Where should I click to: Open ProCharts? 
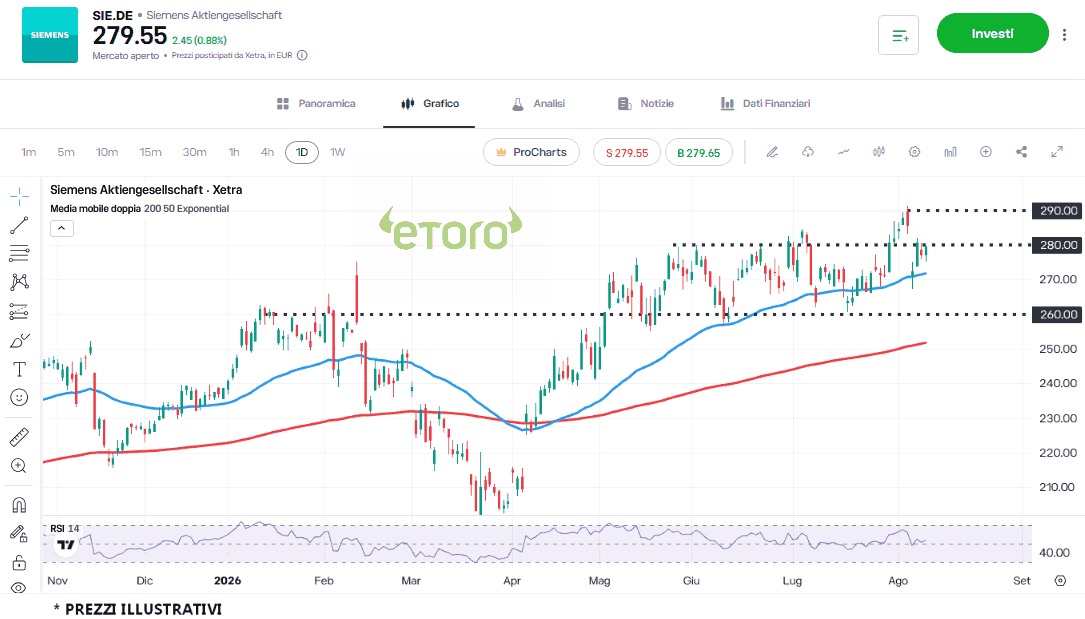[531, 152]
